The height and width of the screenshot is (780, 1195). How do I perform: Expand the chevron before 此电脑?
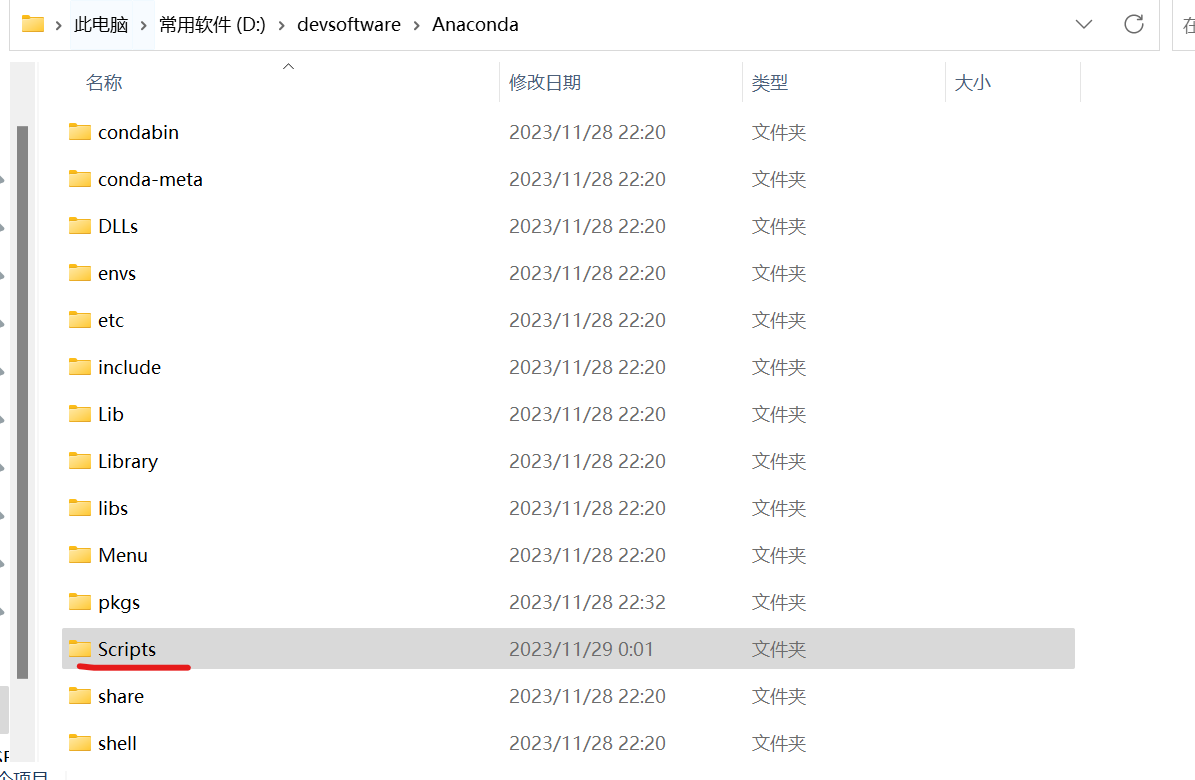click(x=58, y=25)
